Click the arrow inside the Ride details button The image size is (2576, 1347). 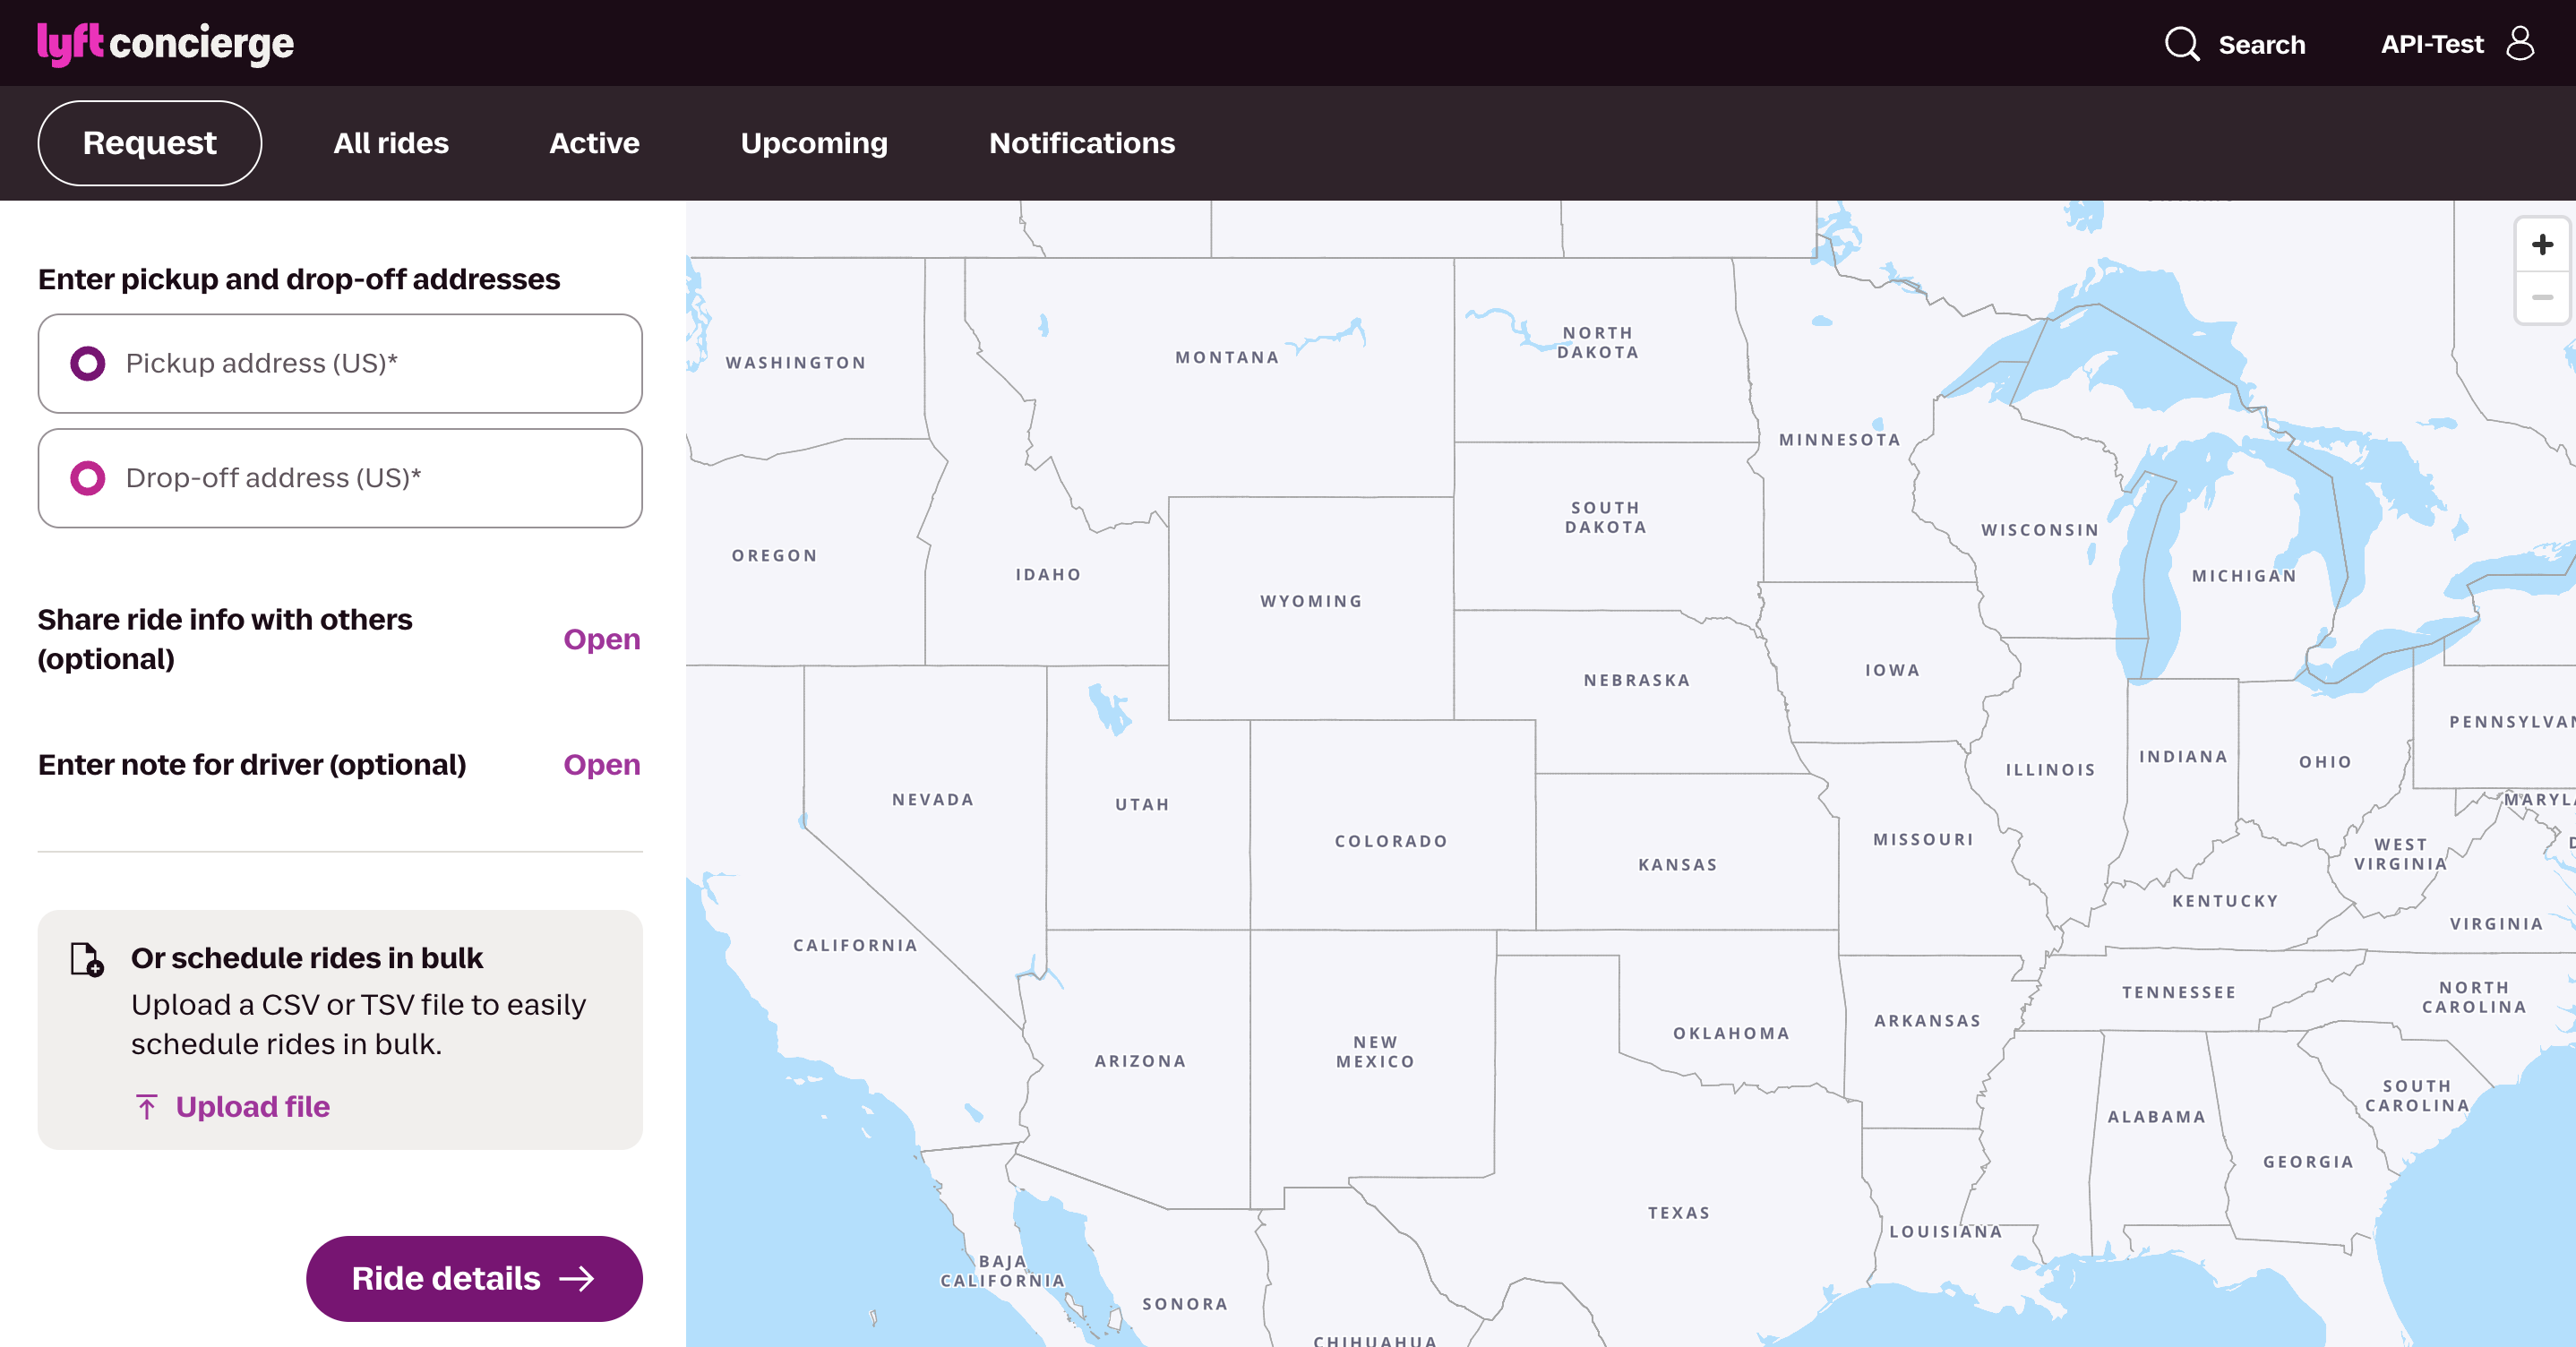(576, 1278)
